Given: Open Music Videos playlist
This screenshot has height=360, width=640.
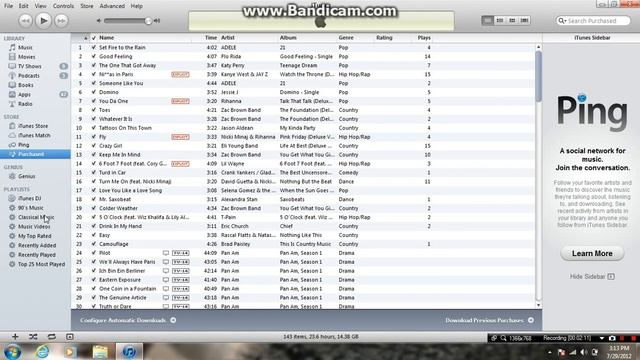Looking at the screenshot, I should coord(34,226).
